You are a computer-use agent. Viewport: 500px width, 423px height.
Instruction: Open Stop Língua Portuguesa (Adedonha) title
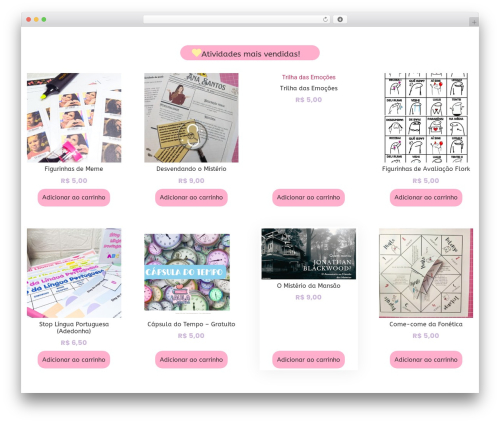pos(74,327)
